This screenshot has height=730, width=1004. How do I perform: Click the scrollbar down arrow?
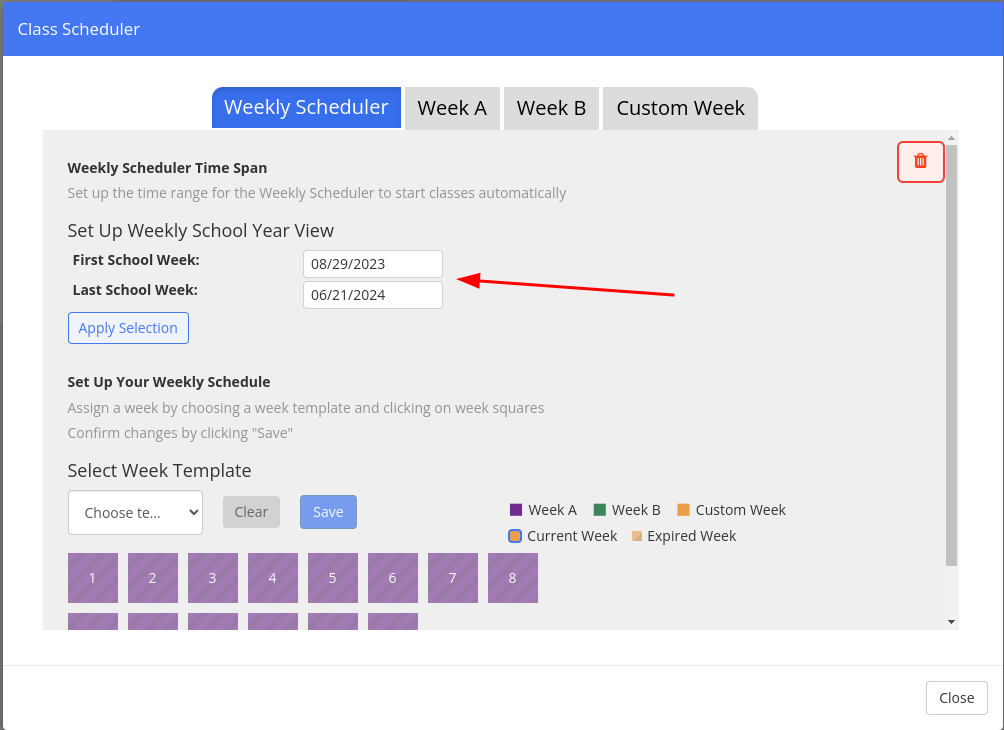click(951, 622)
